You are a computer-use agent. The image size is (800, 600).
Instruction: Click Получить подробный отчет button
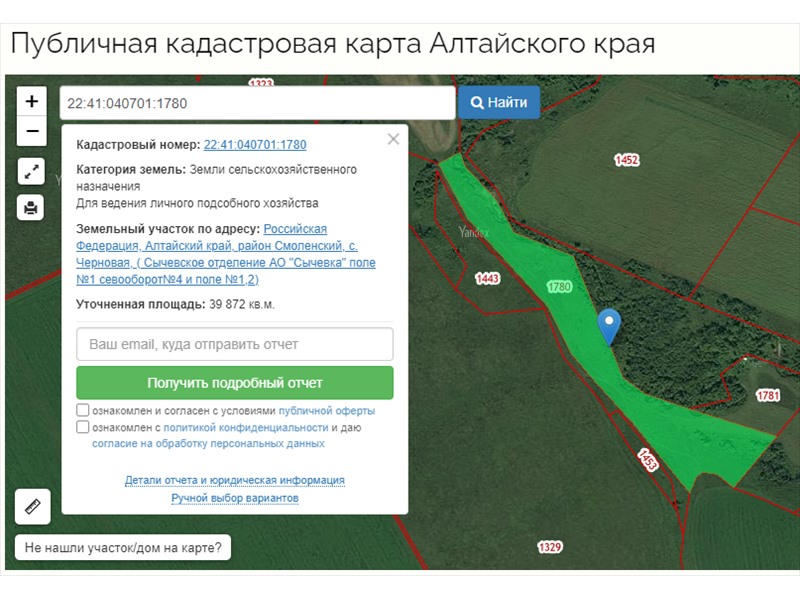tap(235, 383)
